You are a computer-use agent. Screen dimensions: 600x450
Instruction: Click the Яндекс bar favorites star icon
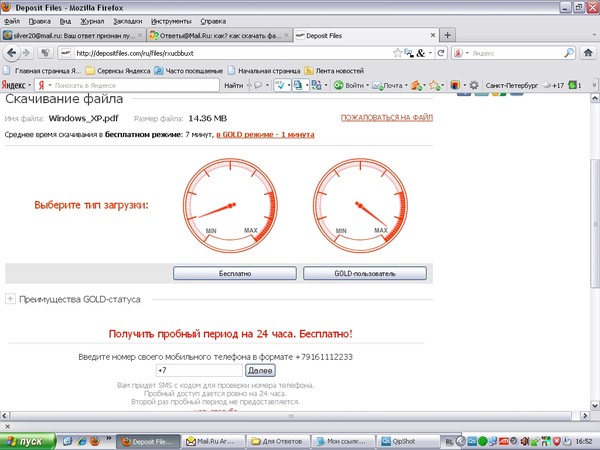[434, 85]
